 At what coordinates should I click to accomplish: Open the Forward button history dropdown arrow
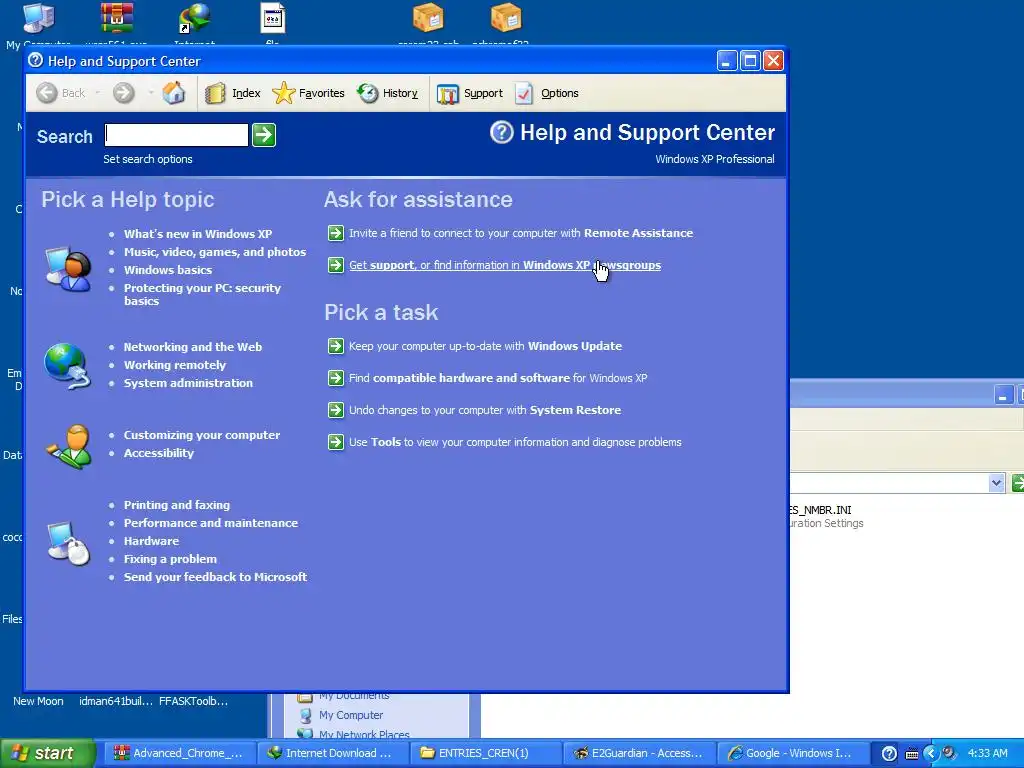pyautogui.click(x=150, y=93)
